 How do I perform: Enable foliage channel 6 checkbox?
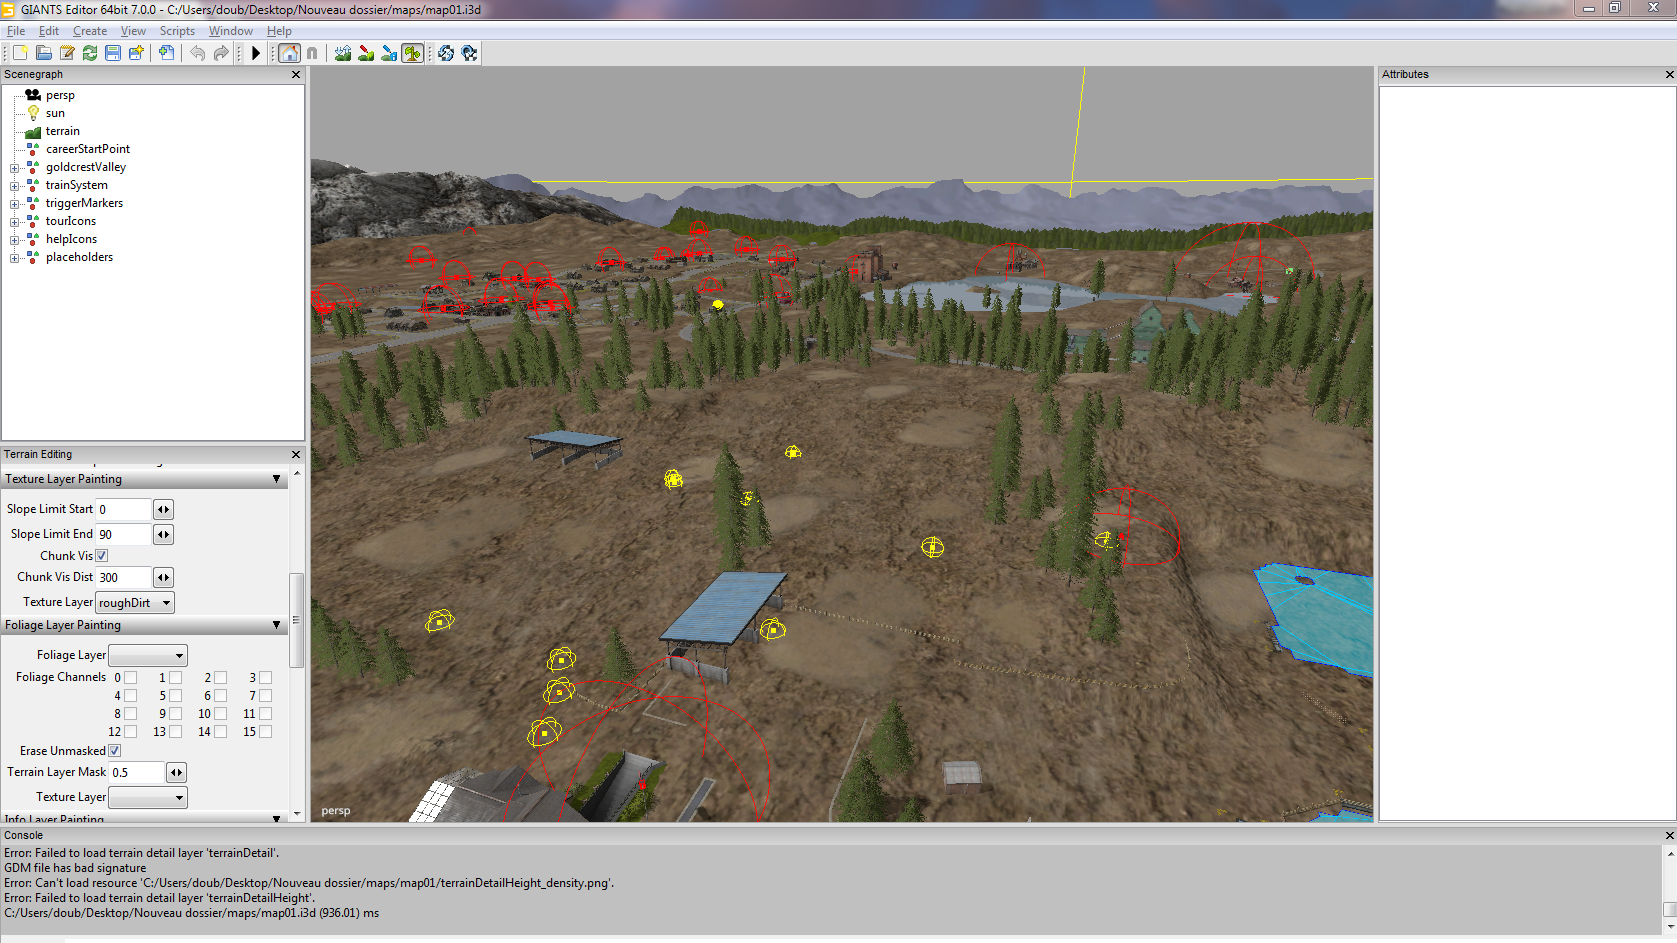click(x=220, y=695)
